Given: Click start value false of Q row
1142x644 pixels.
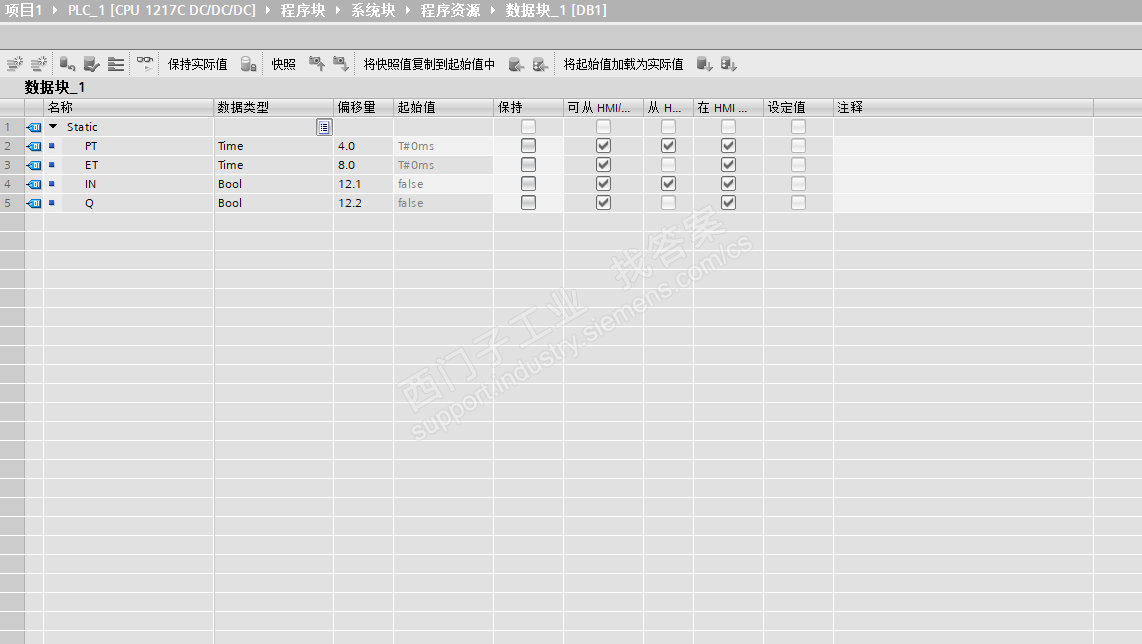Looking at the screenshot, I should click(411, 203).
